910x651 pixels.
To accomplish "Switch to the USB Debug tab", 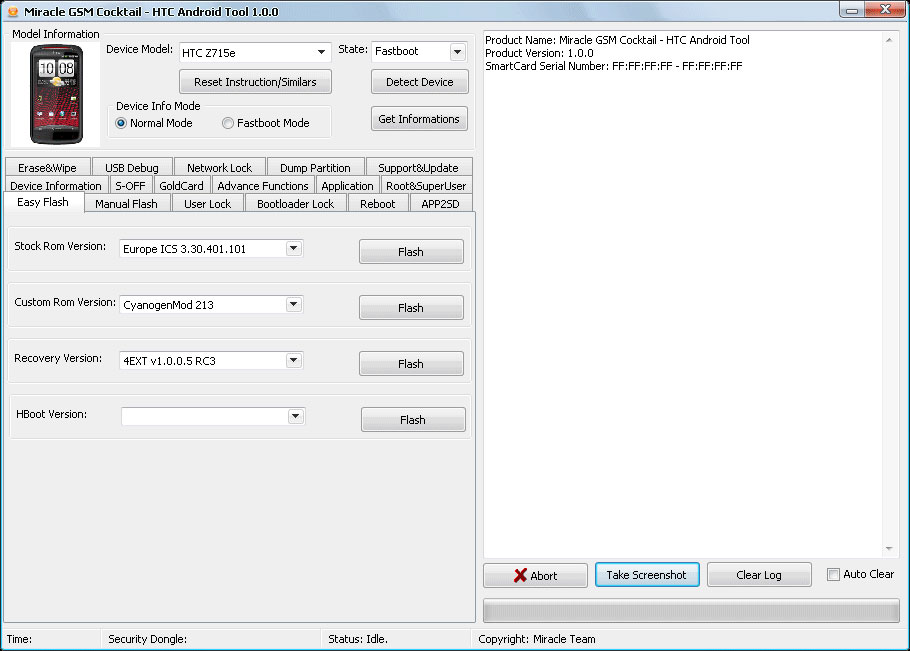I will click(132, 168).
